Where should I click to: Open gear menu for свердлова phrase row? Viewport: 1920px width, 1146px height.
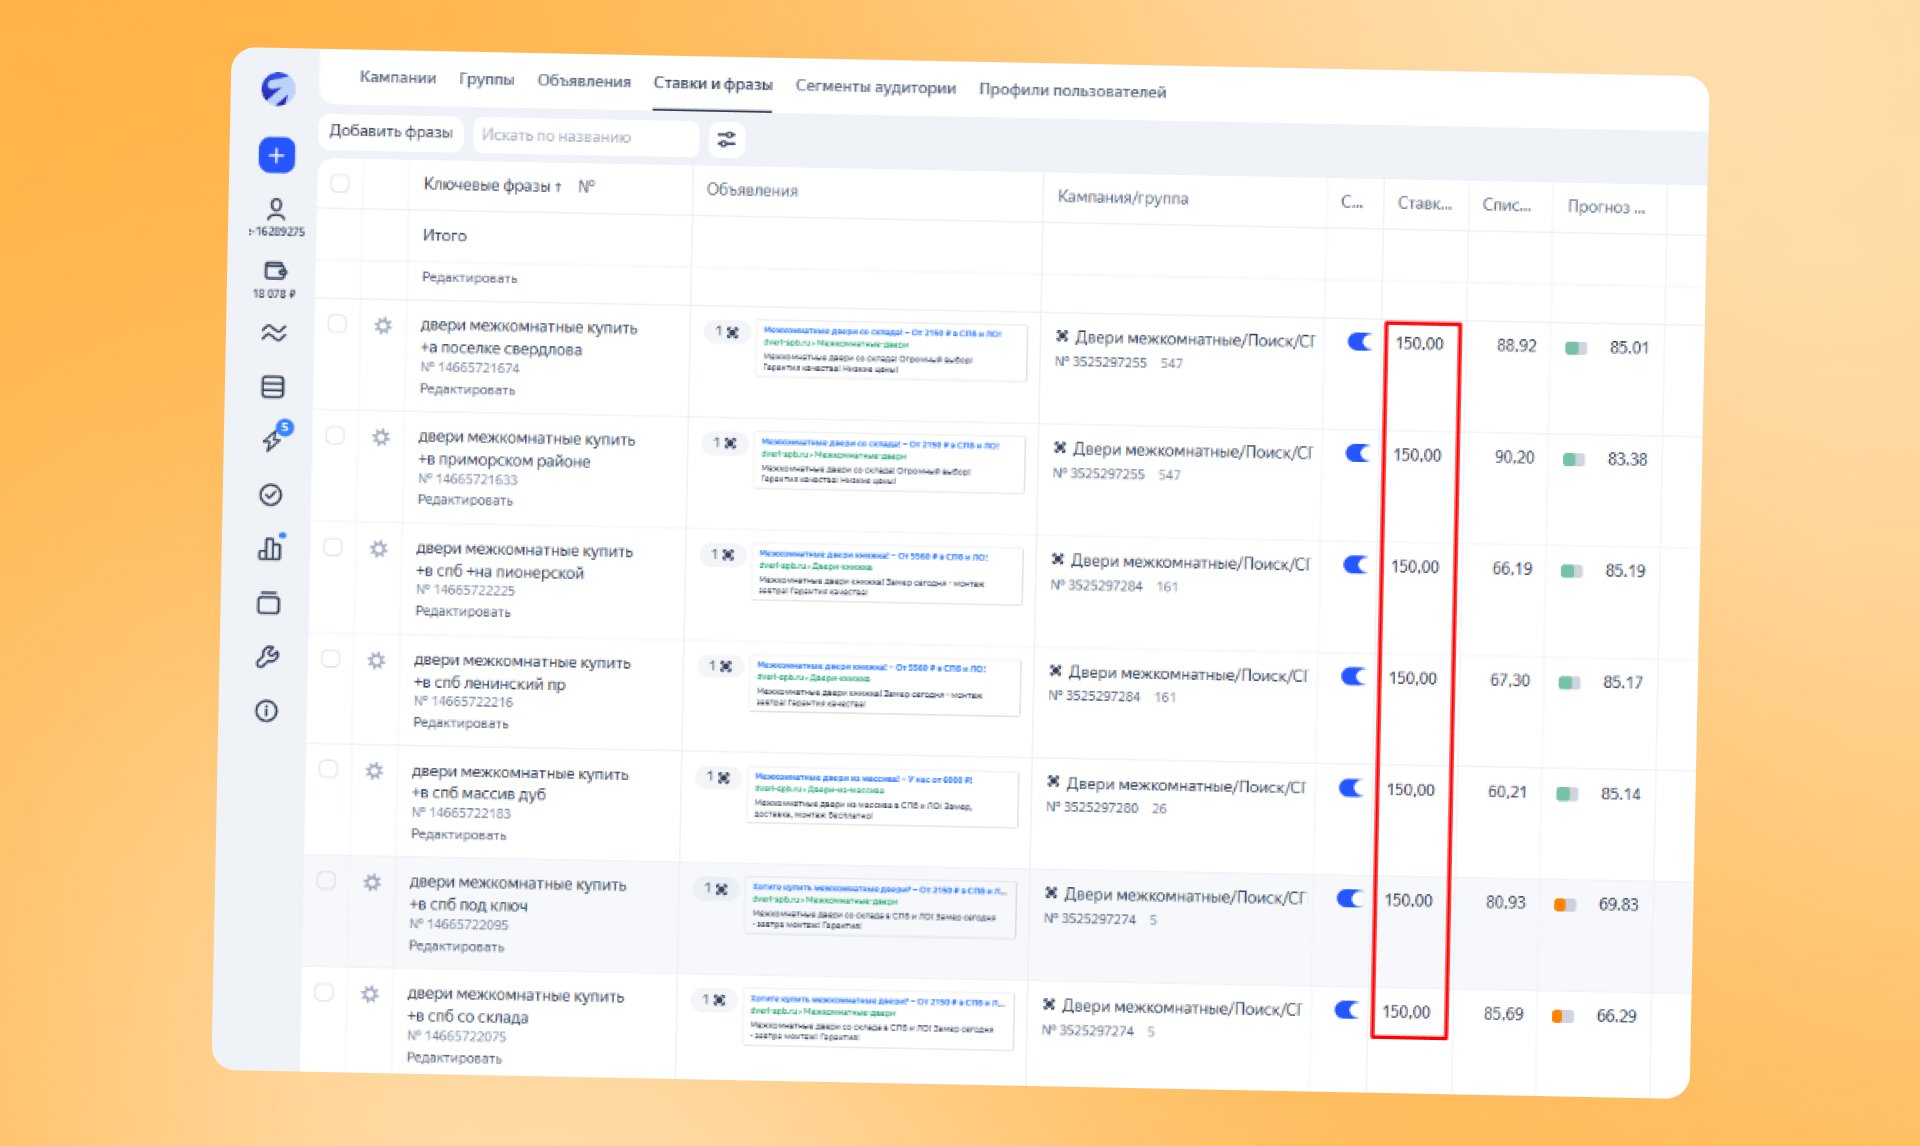click(x=383, y=326)
